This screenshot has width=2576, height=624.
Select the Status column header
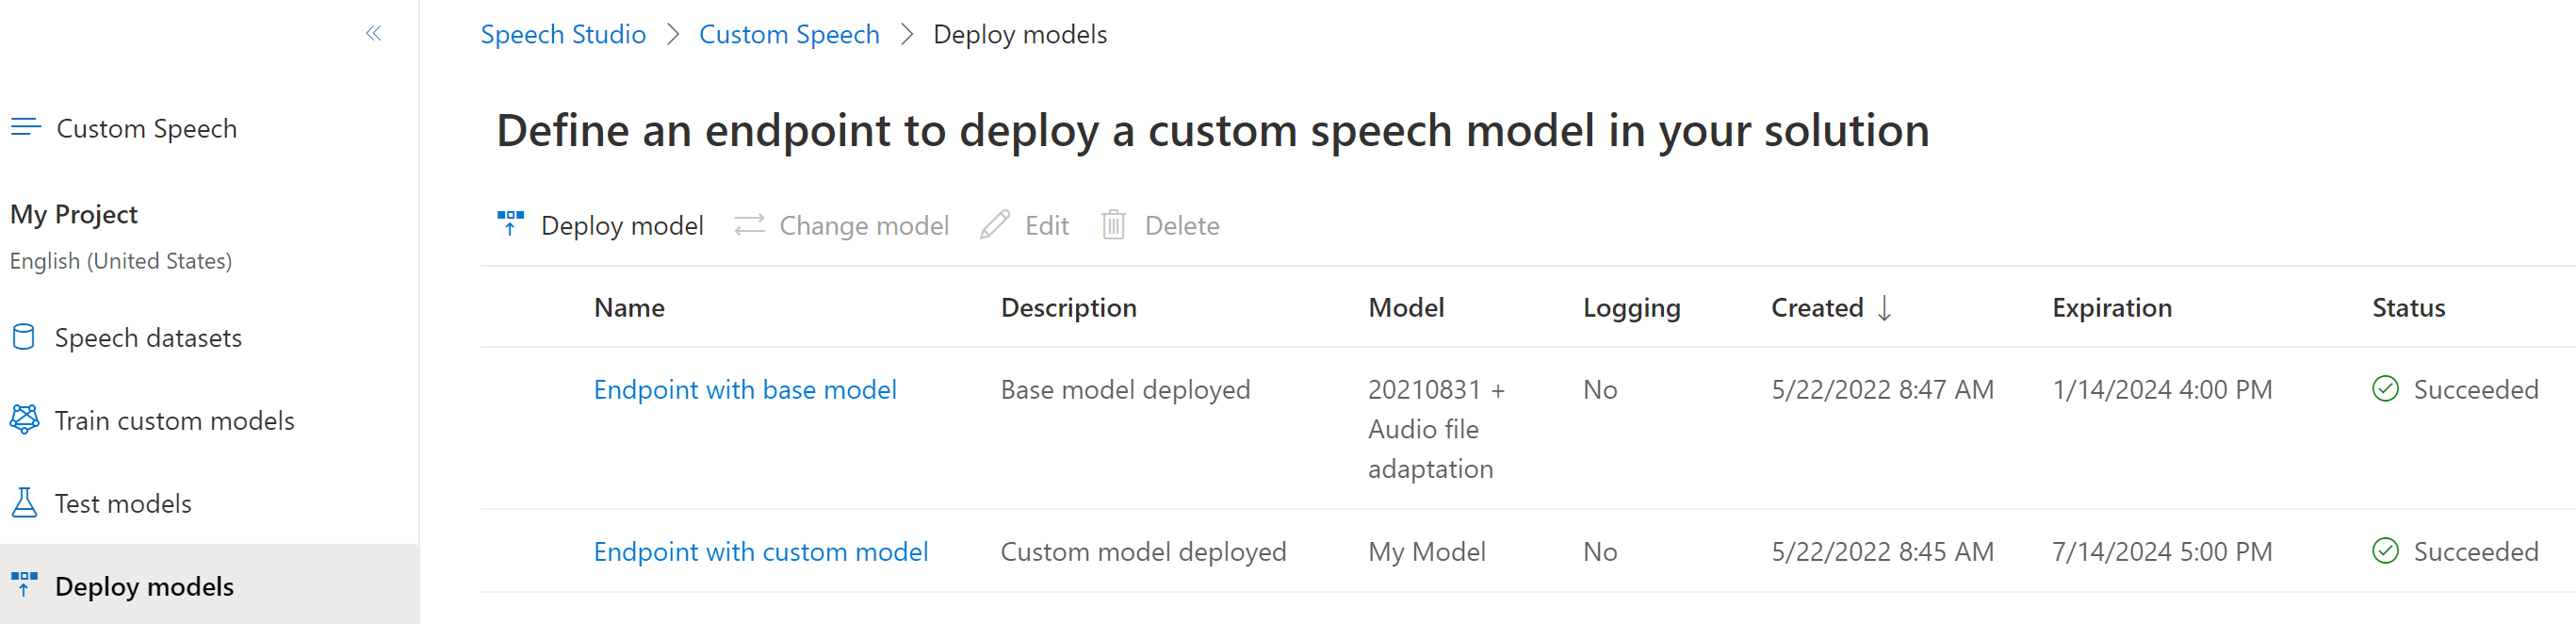[2408, 308]
